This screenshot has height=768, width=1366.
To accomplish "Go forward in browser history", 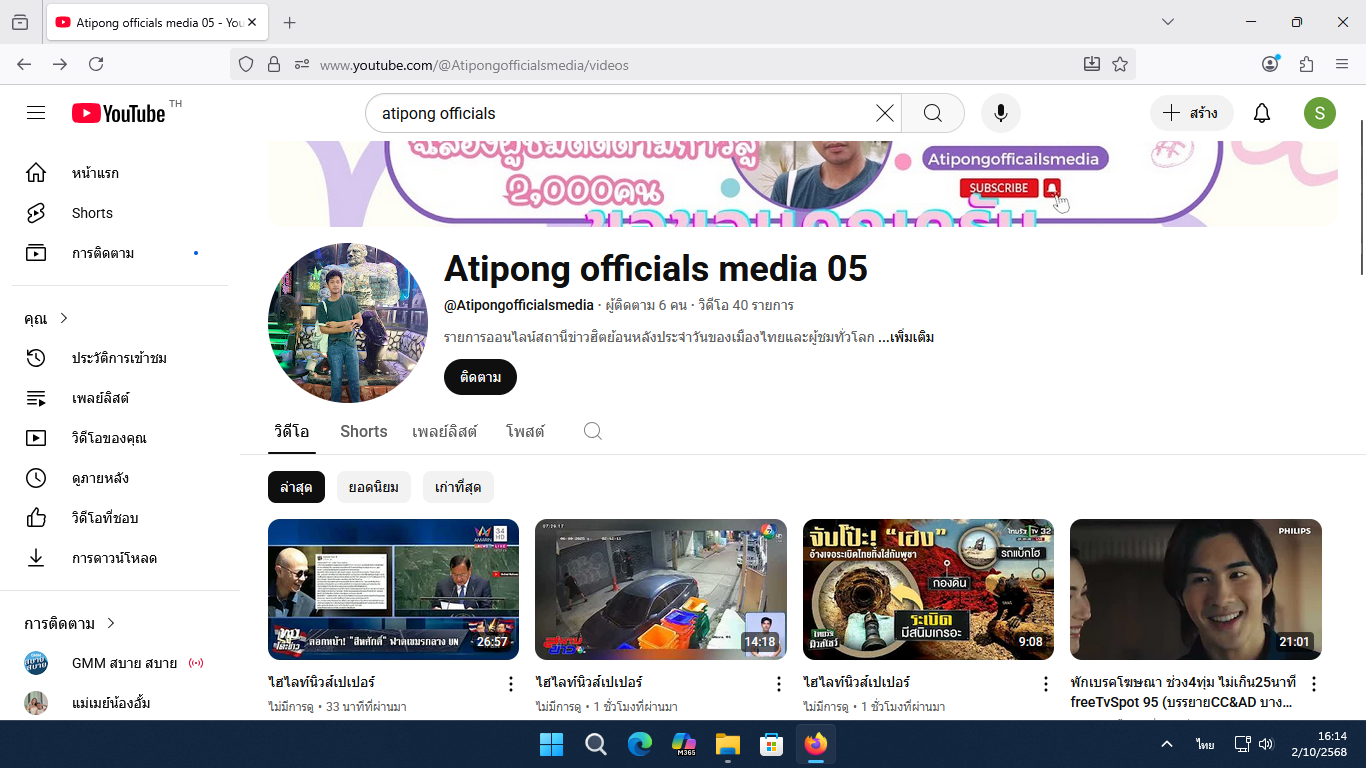I will (x=60, y=64).
